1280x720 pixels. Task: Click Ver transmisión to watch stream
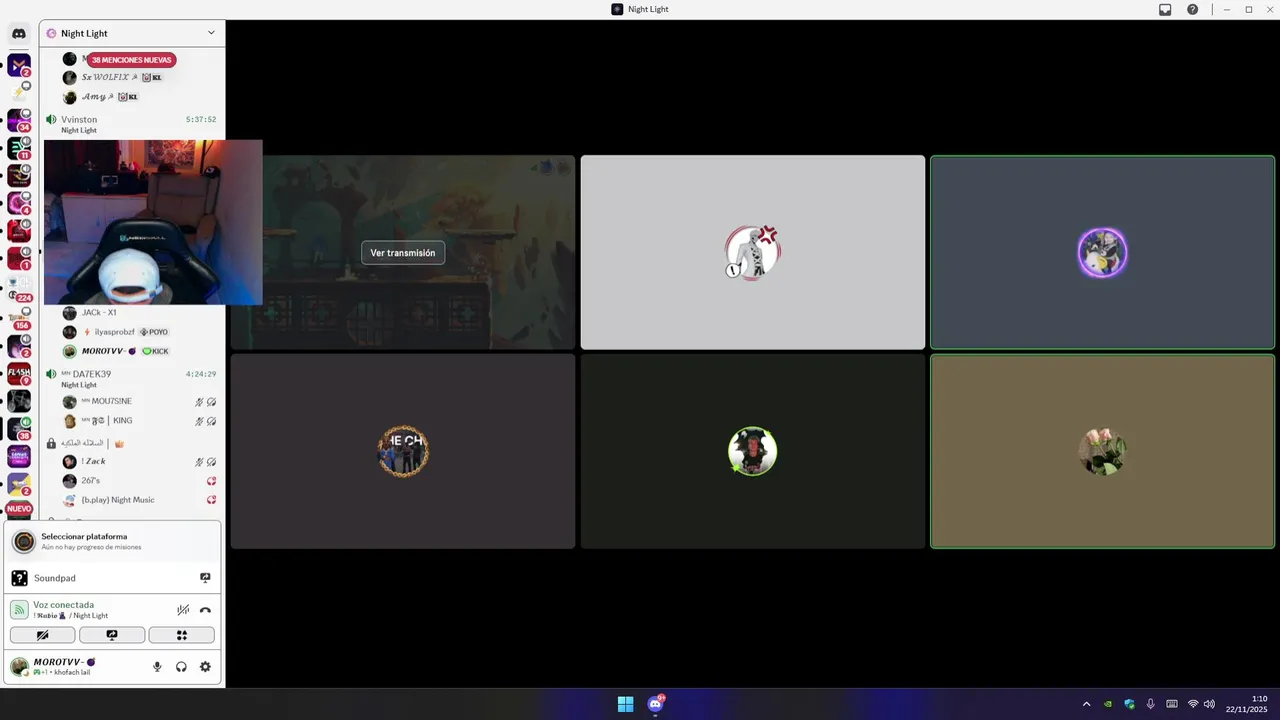(x=403, y=253)
